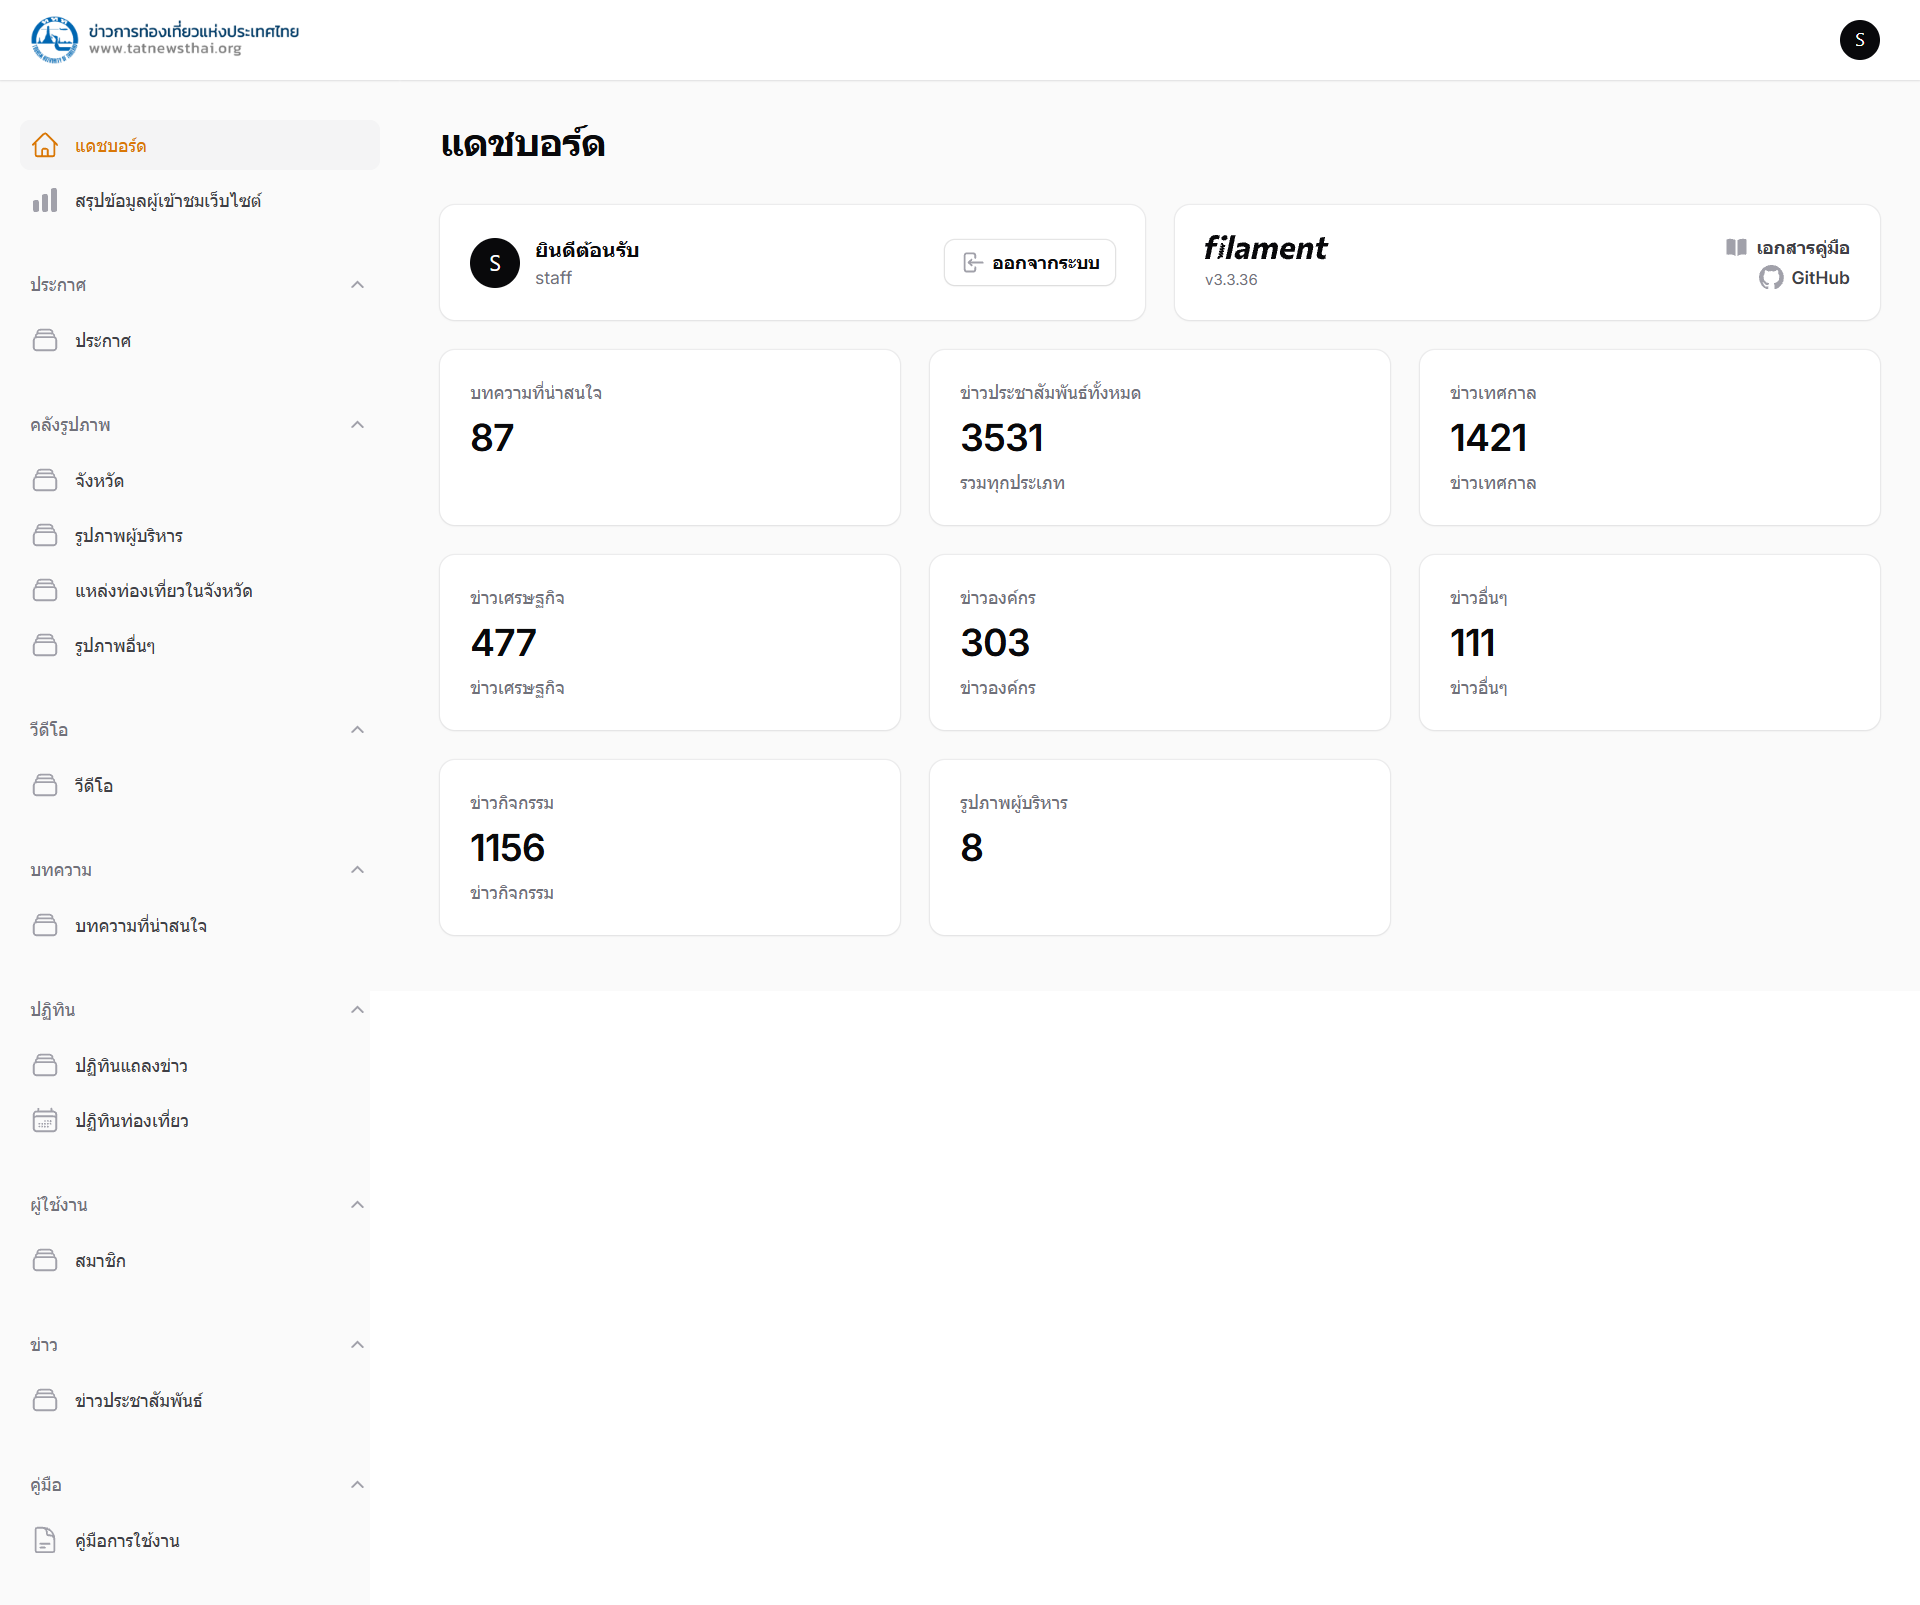The image size is (1920, 1605).
Task: Click the ยินดีต้อนรับ welcome text
Action: click(x=587, y=250)
